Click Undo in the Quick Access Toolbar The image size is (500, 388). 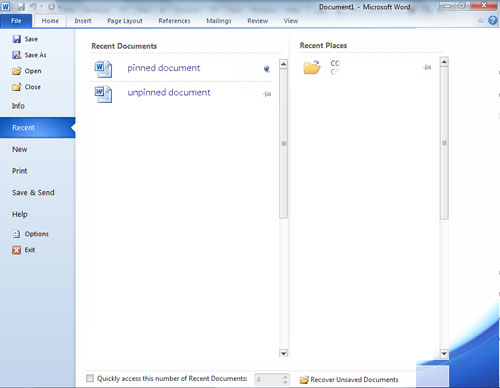tap(33, 6)
